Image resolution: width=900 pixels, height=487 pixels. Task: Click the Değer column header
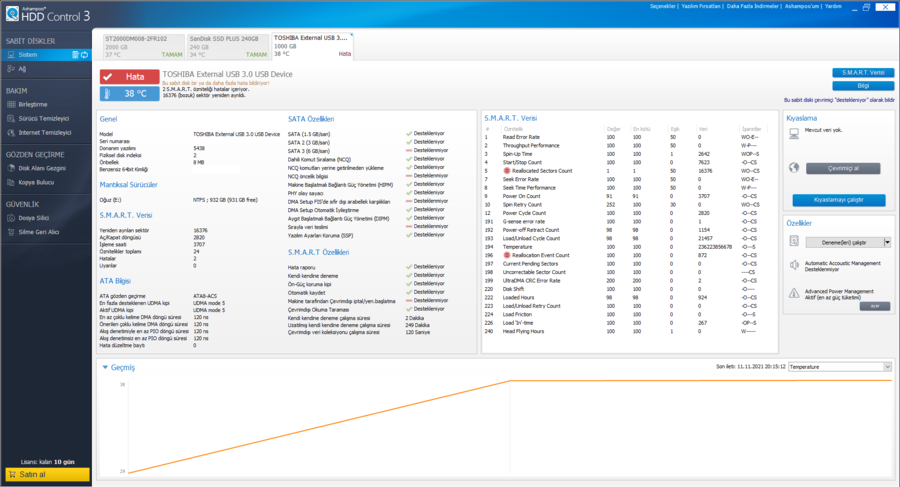point(614,129)
